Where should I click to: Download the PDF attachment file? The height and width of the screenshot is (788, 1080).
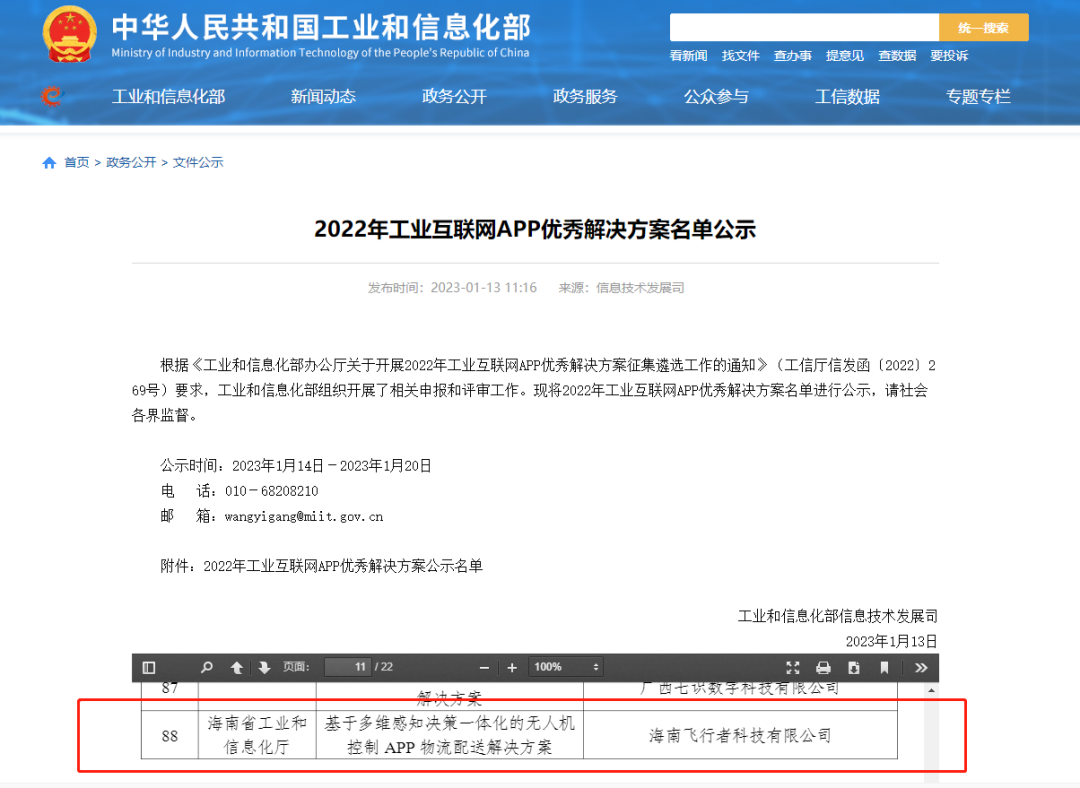click(853, 667)
